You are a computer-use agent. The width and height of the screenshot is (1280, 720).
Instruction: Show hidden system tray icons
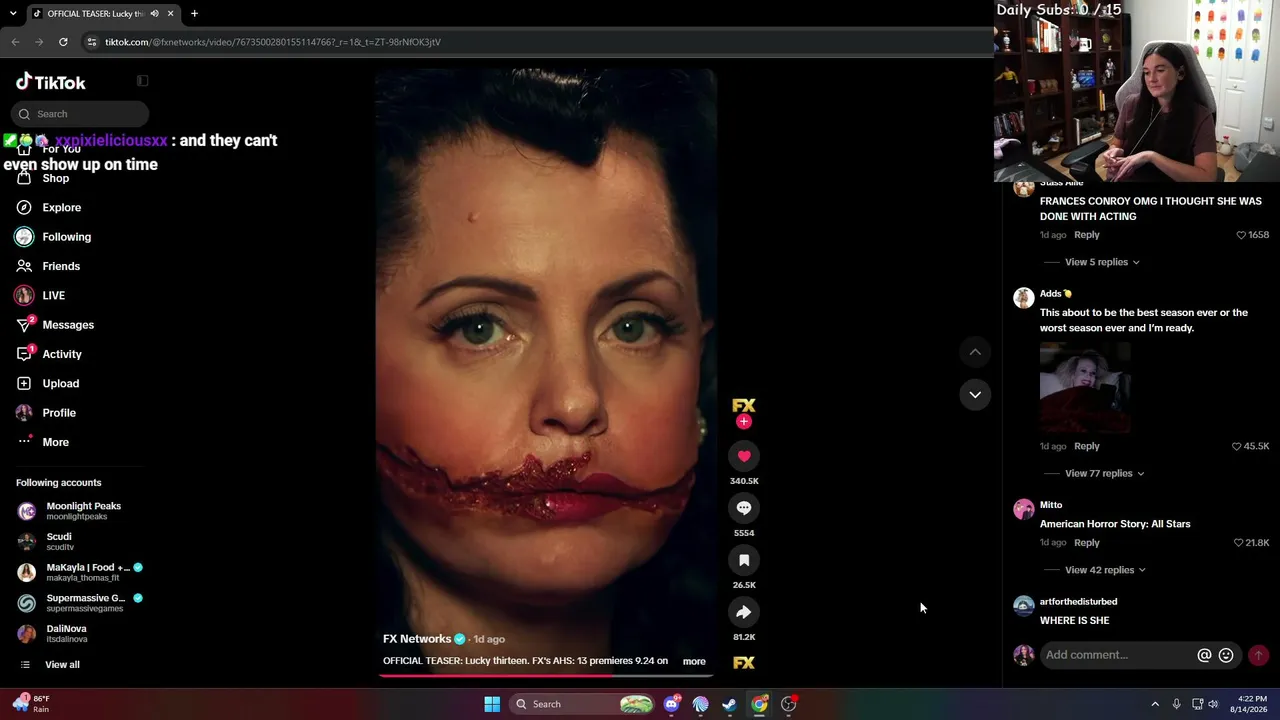coord(1155,704)
